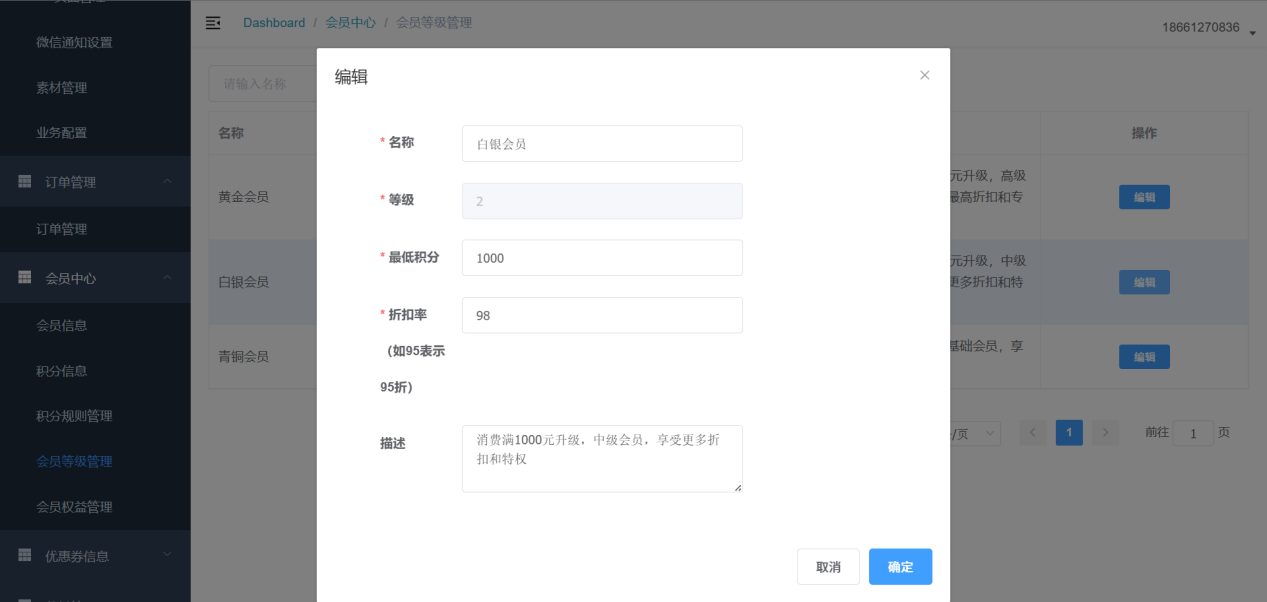Focus the 最低积分 input field
The height and width of the screenshot is (602, 1267).
point(602,258)
